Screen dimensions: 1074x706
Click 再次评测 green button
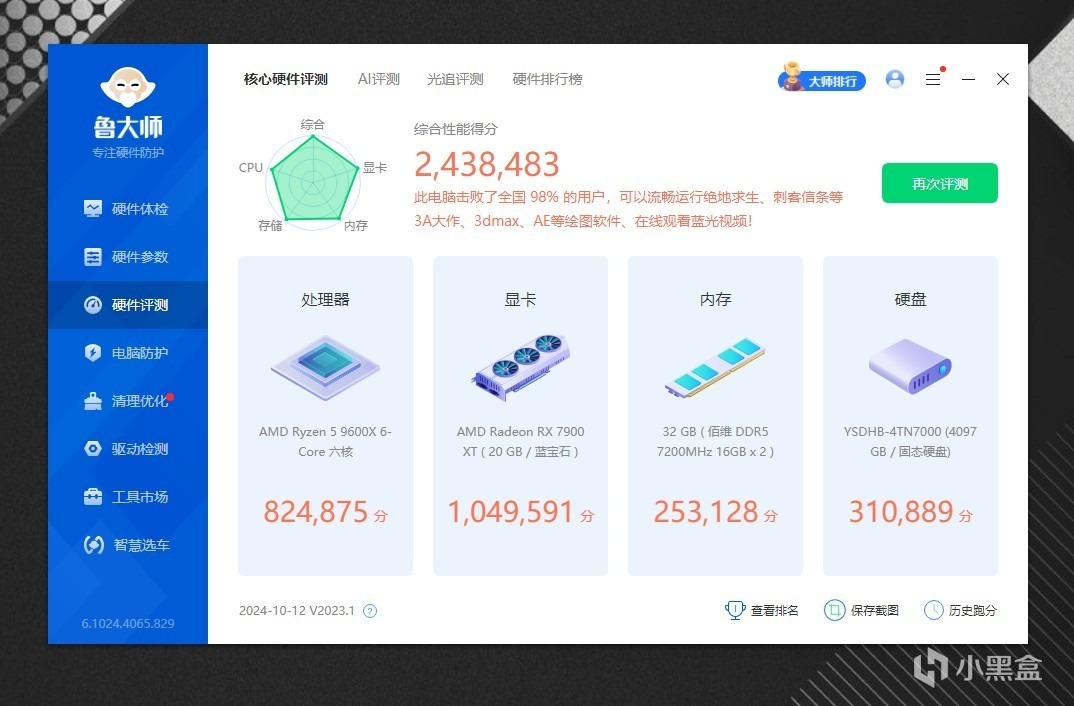pyautogui.click(x=940, y=184)
